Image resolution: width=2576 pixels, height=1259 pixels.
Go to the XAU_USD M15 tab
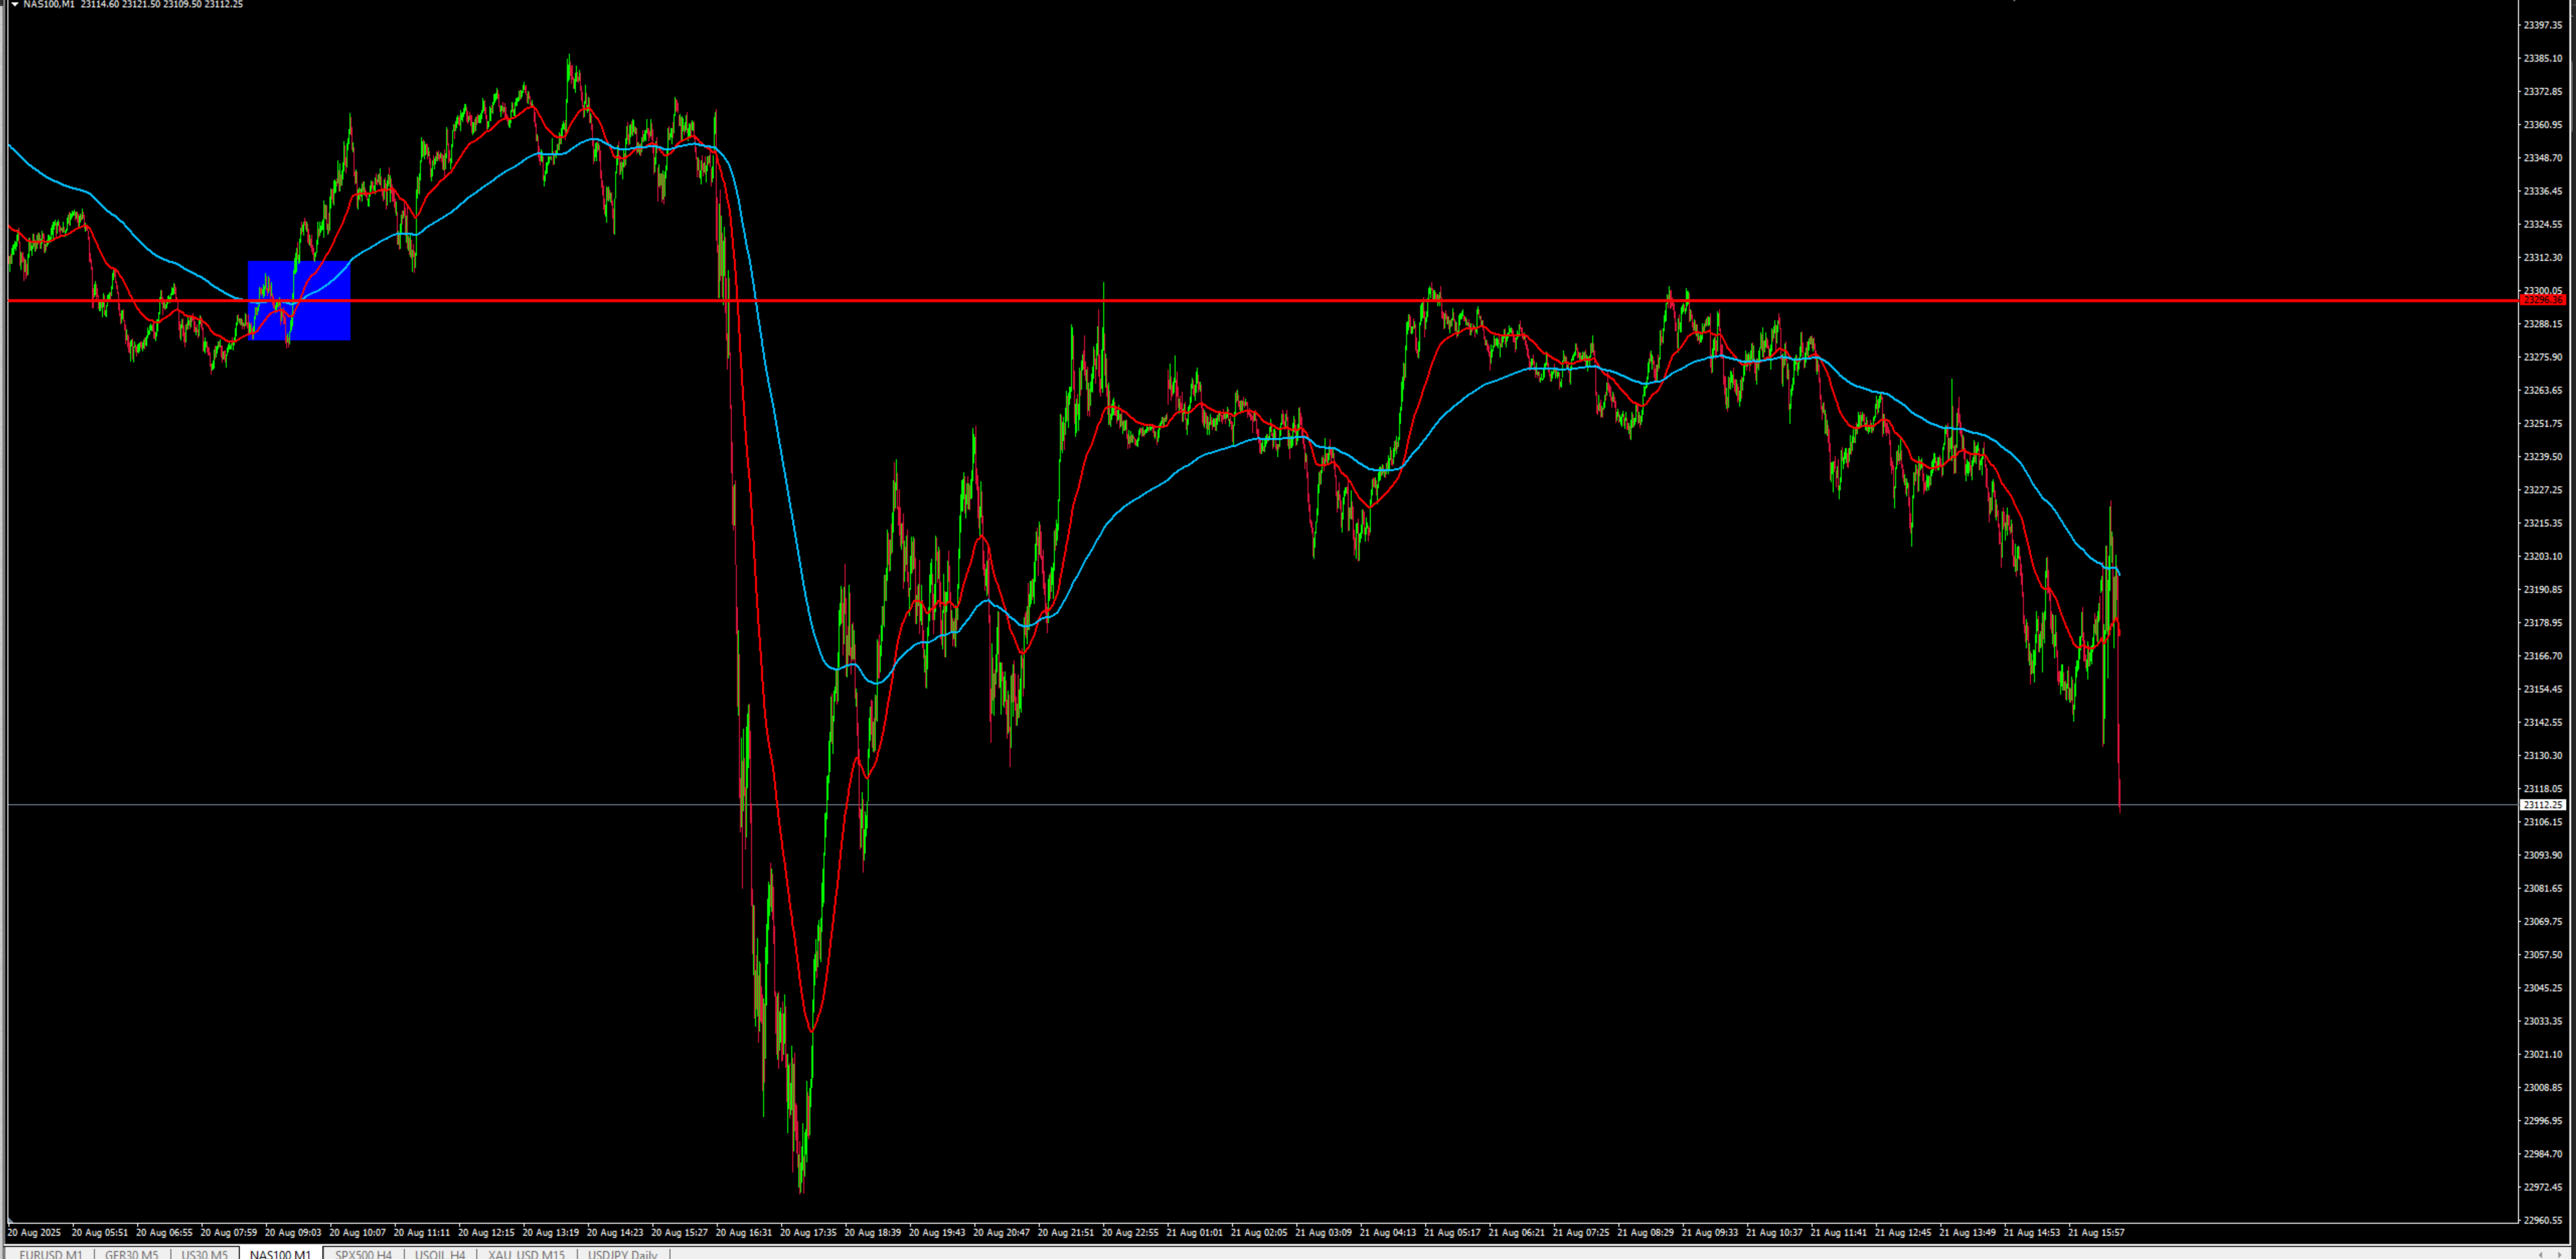click(x=526, y=1254)
